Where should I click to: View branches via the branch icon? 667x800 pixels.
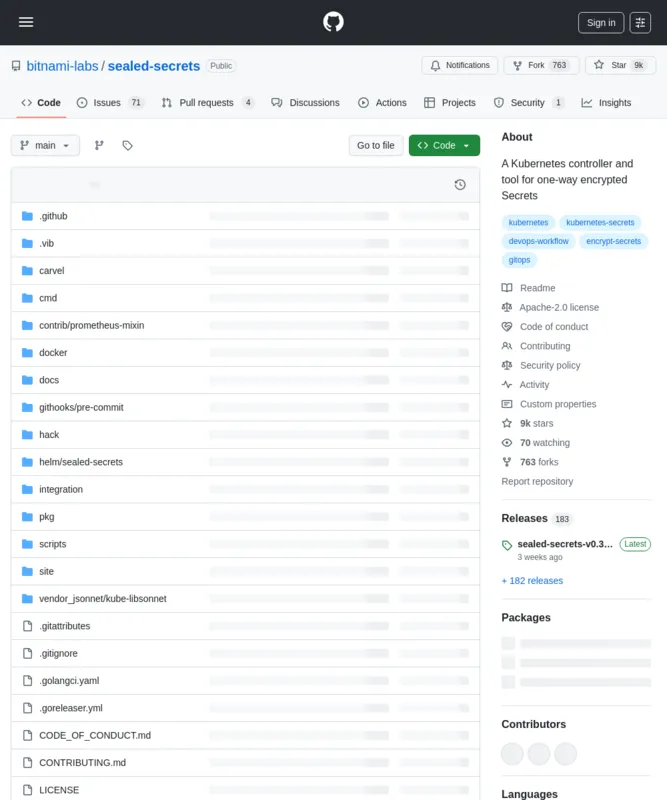click(x=99, y=145)
